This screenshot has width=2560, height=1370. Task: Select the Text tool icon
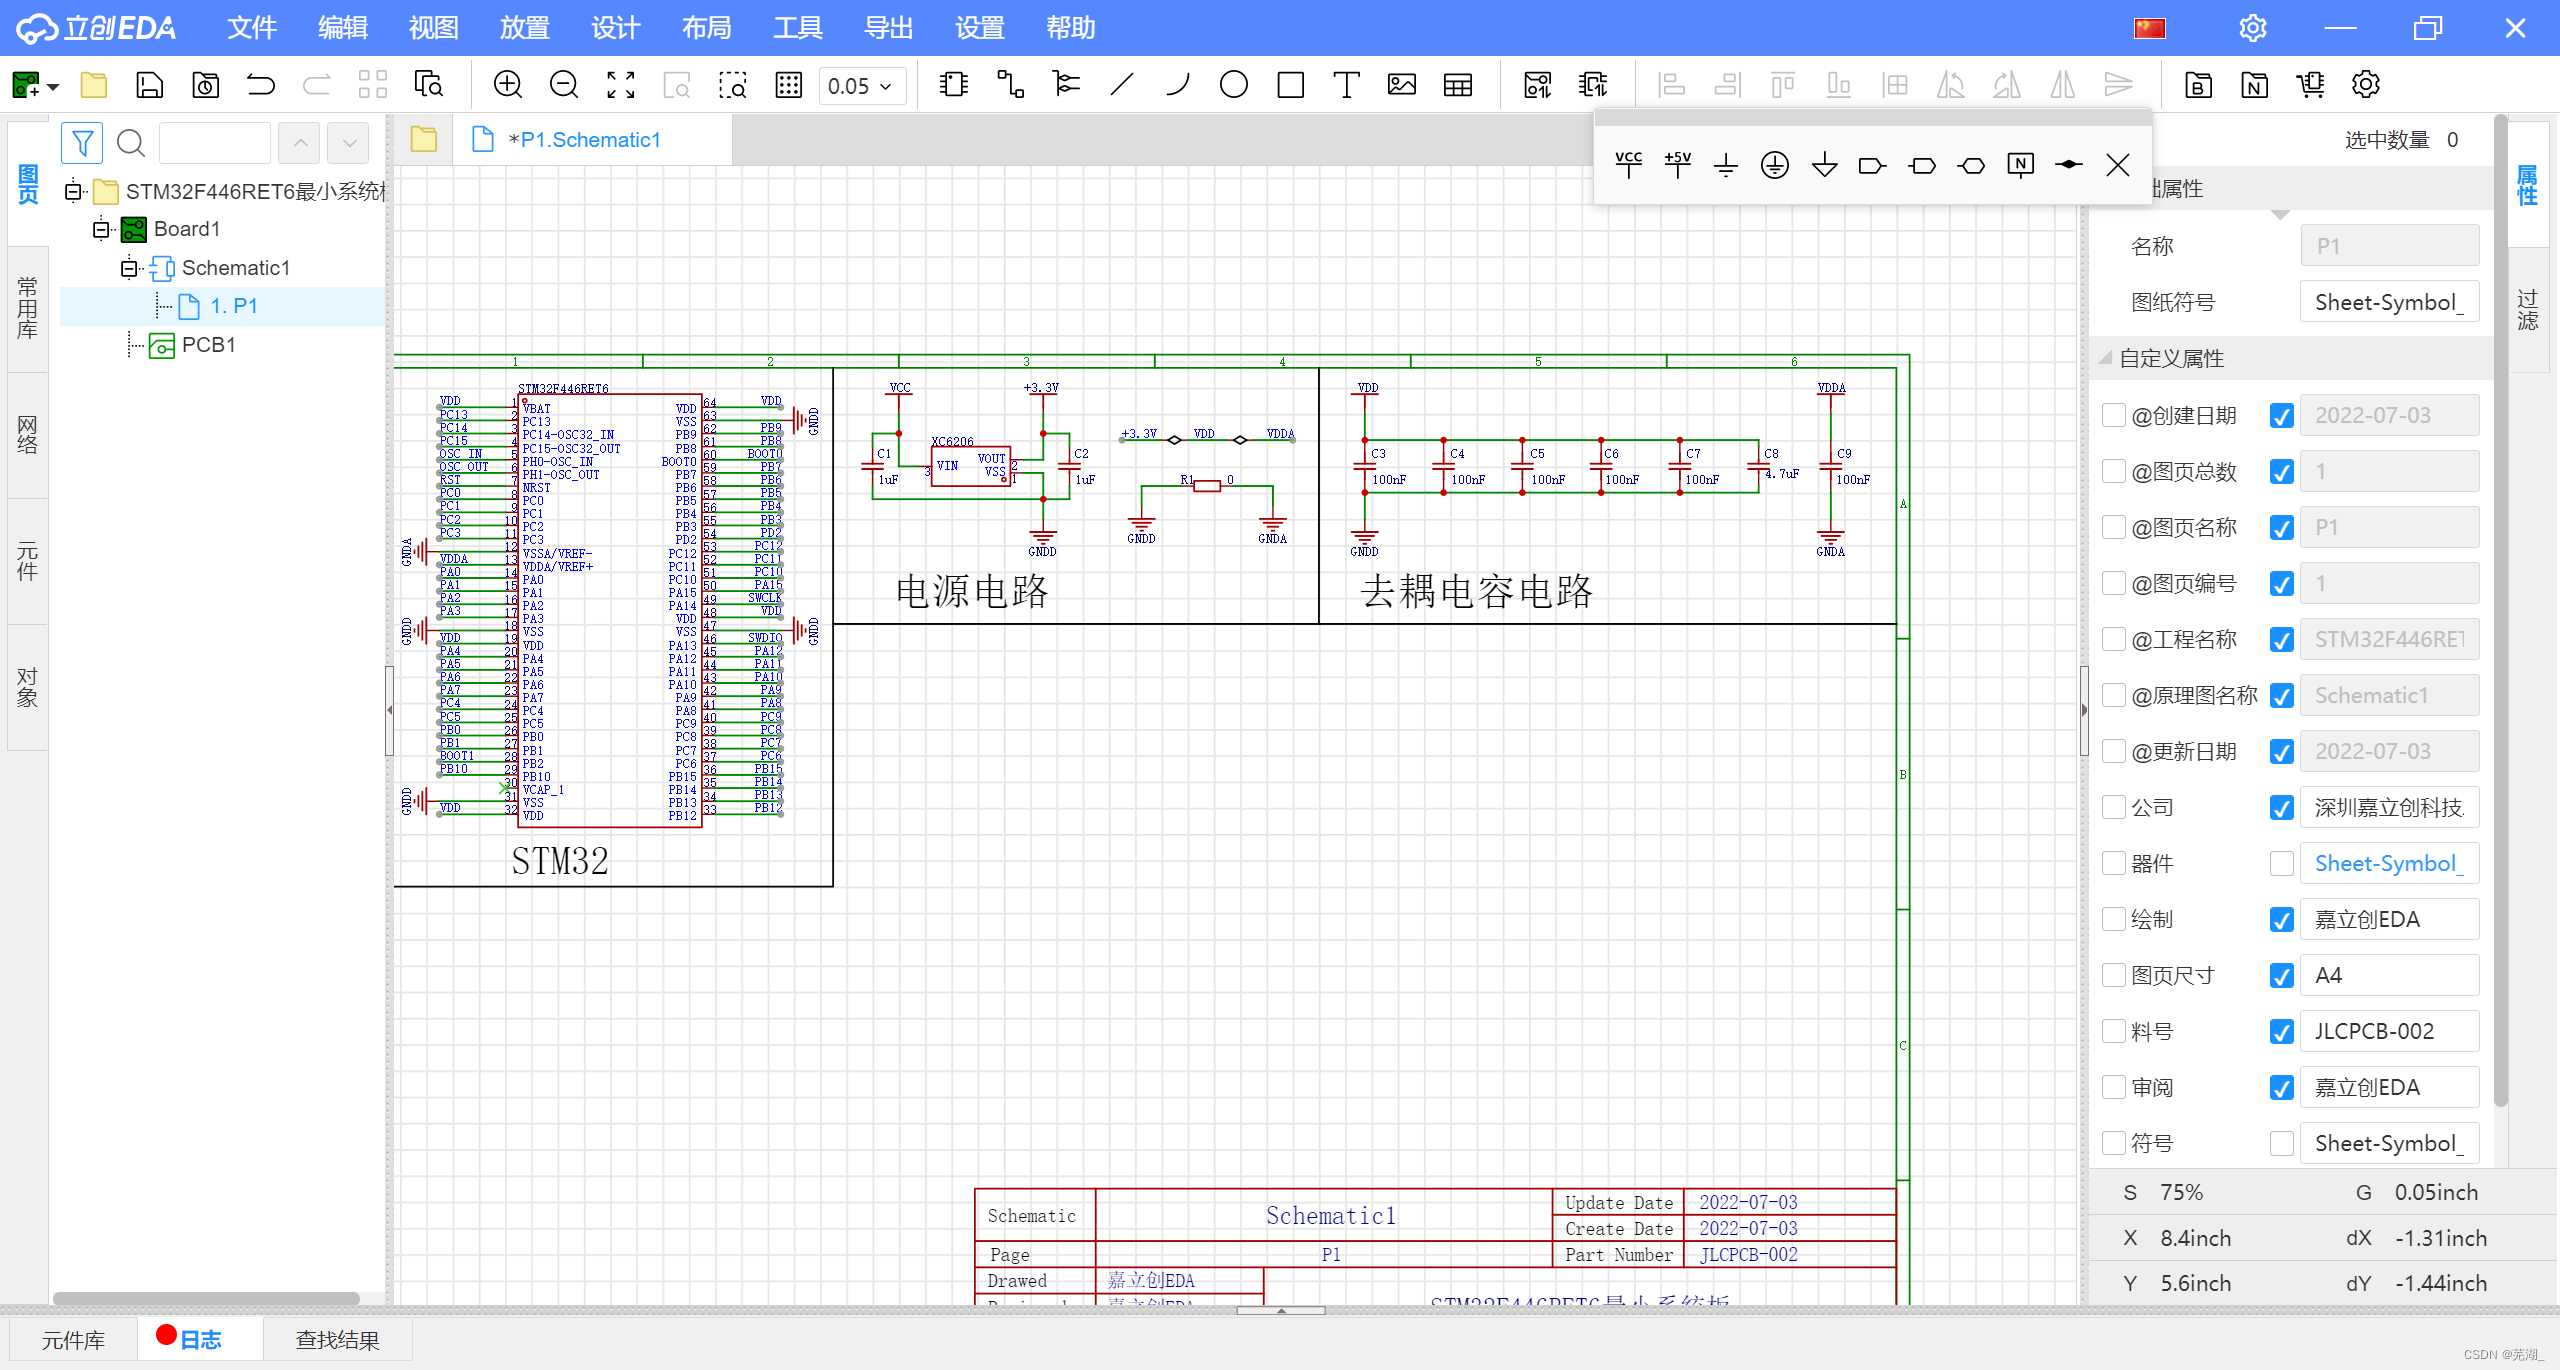pos(1346,85)
